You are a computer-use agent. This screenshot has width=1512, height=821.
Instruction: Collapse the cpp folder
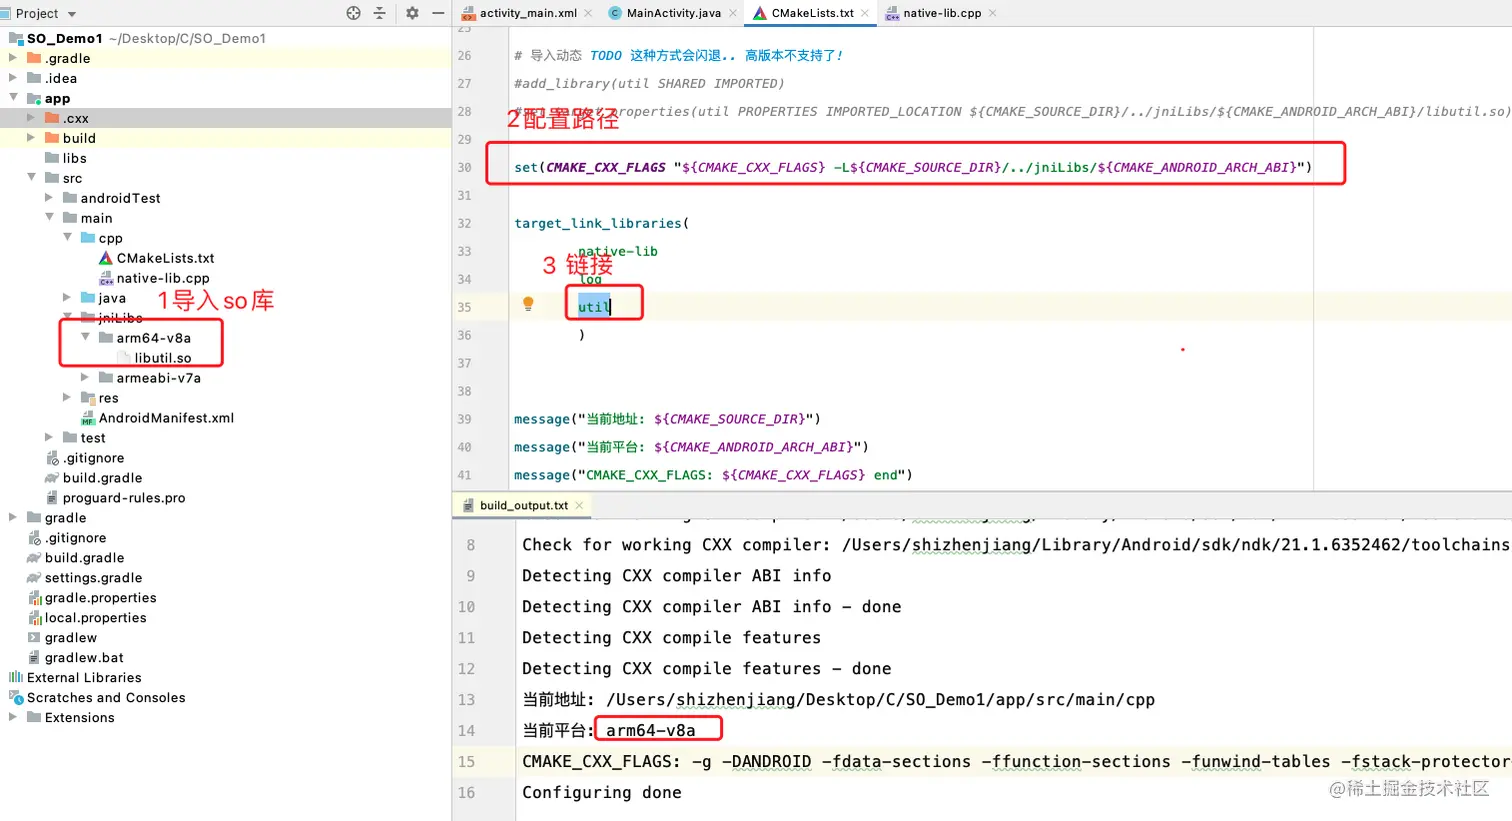67,238
